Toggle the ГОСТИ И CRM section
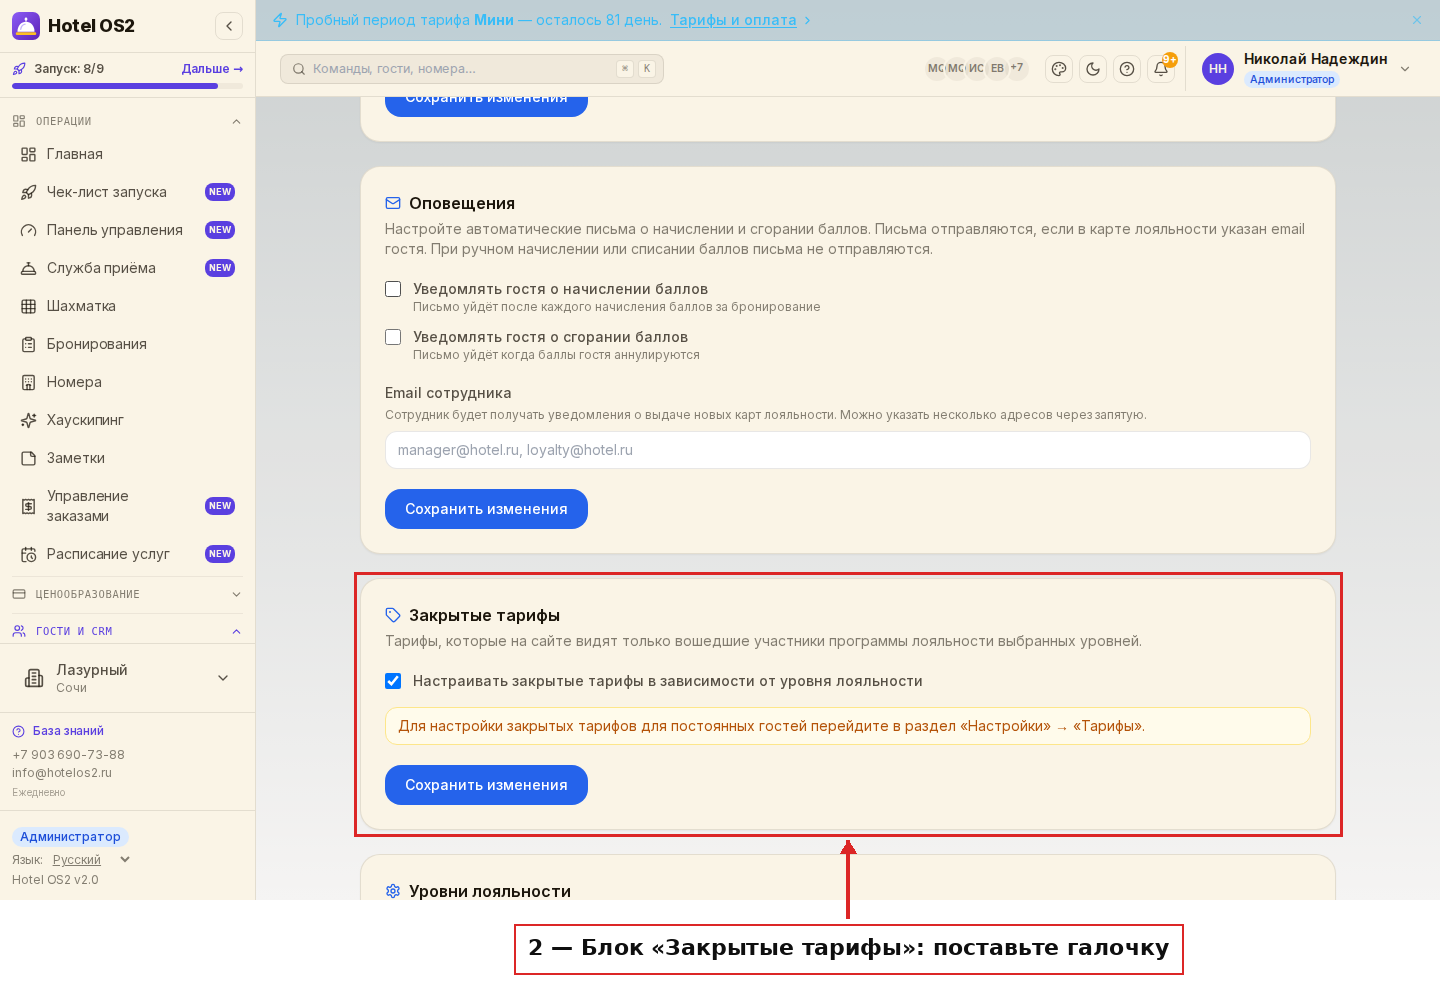 pos(127,631)
